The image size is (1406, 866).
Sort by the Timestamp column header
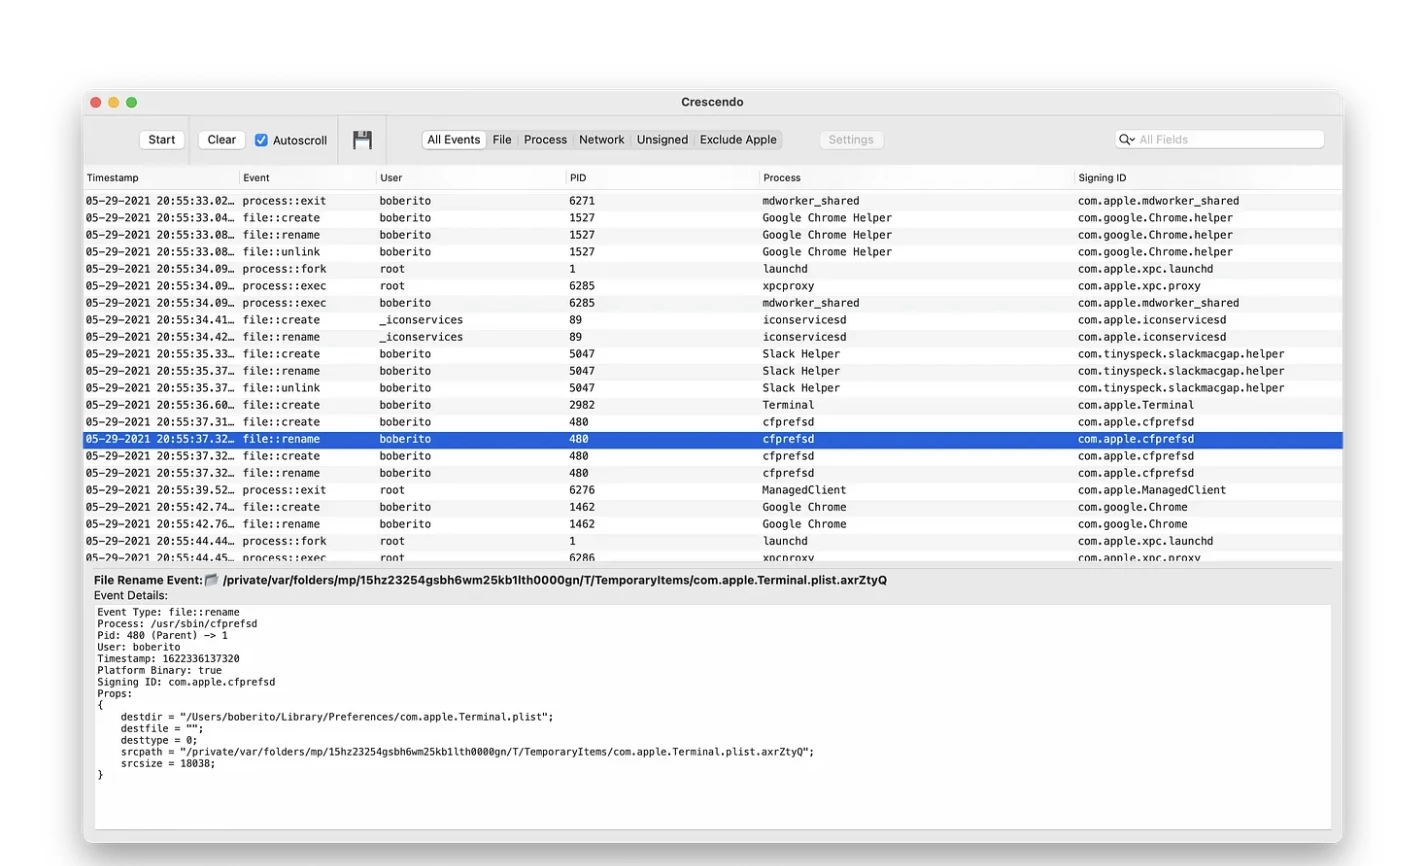coord(160,178)
